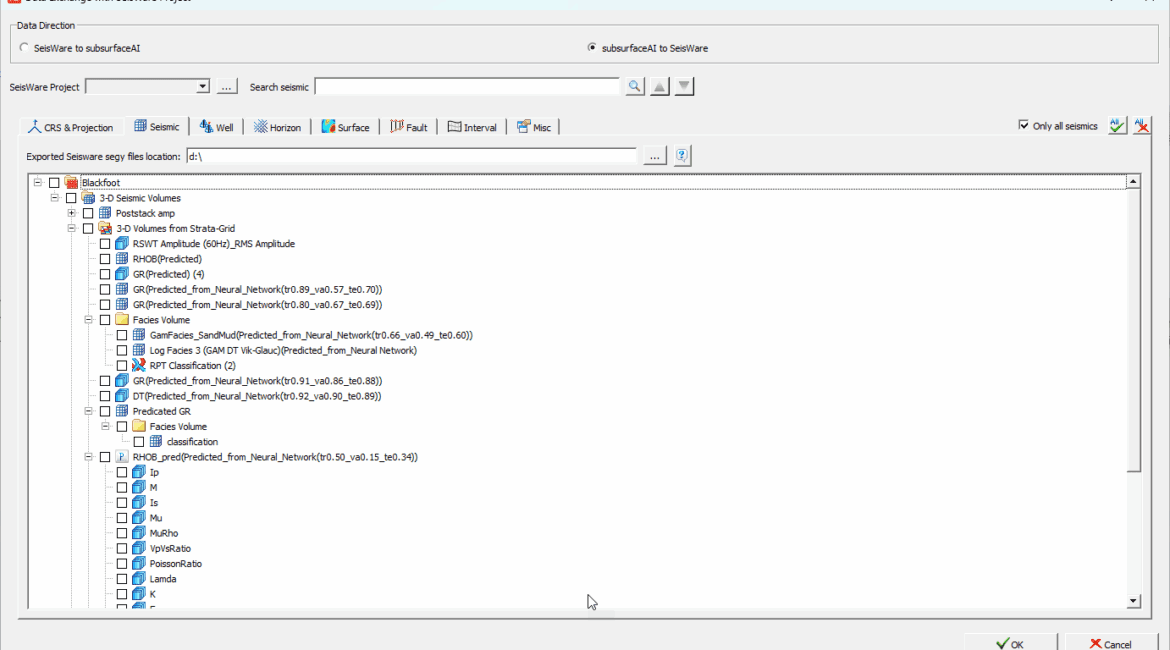Click the search magnifier icon
The height and width of the screenshot is (650, 1170).
click(x=634, y=87)
